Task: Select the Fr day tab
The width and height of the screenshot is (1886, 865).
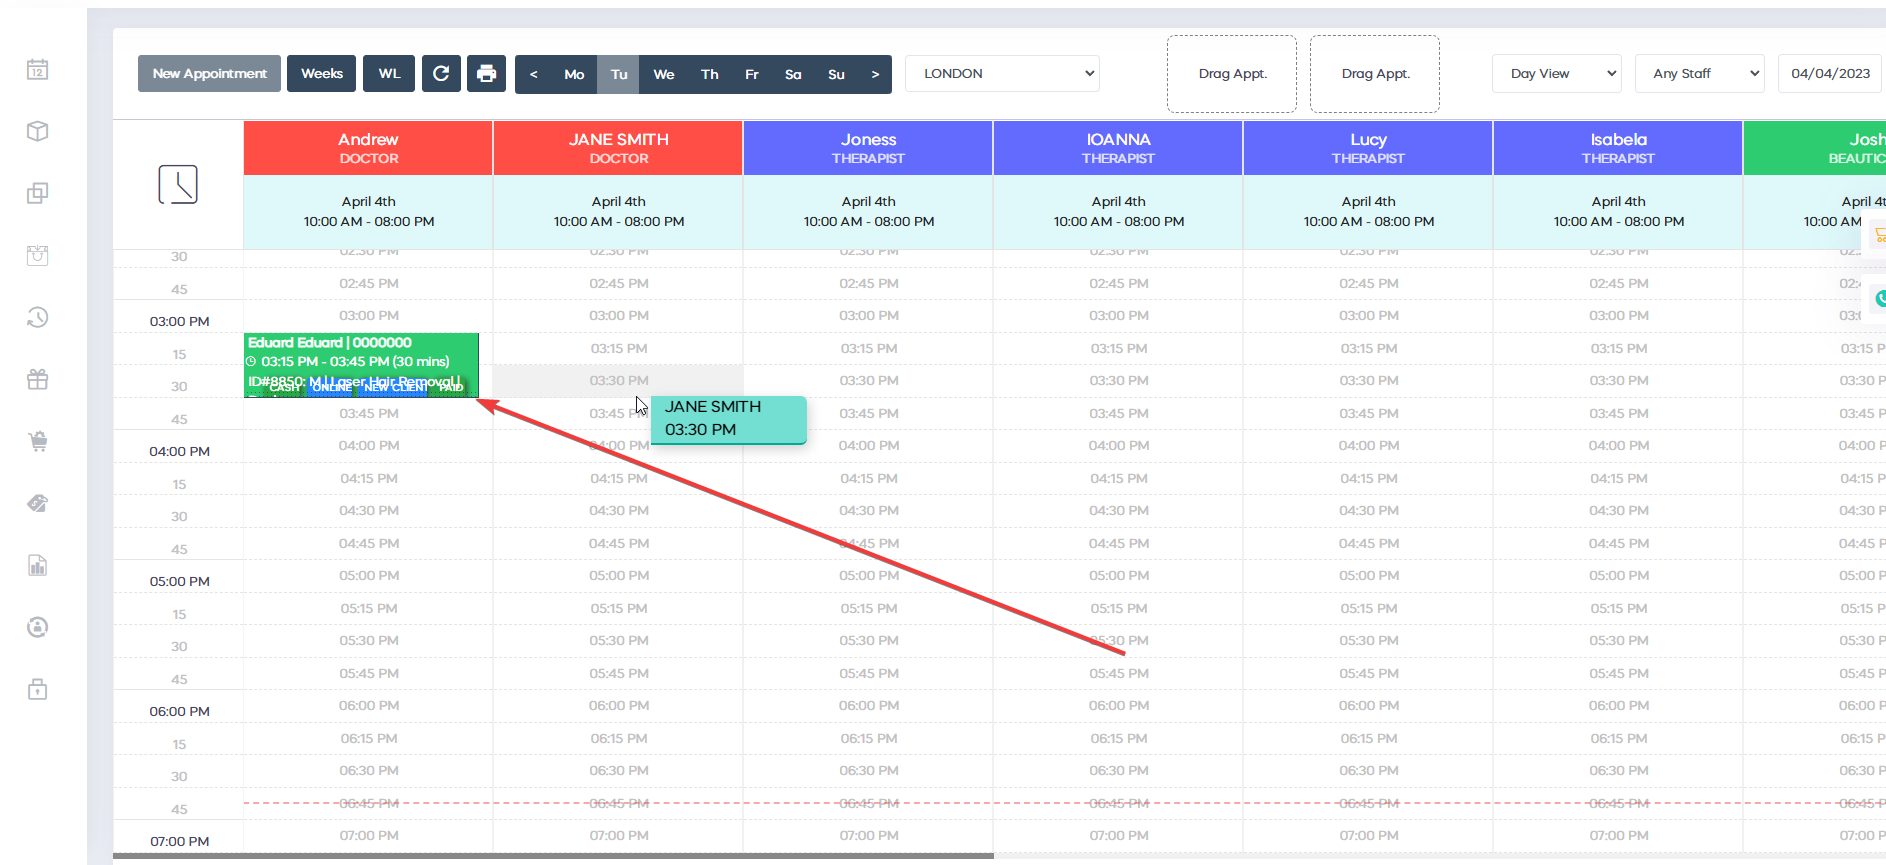Action: click(752, 74)
